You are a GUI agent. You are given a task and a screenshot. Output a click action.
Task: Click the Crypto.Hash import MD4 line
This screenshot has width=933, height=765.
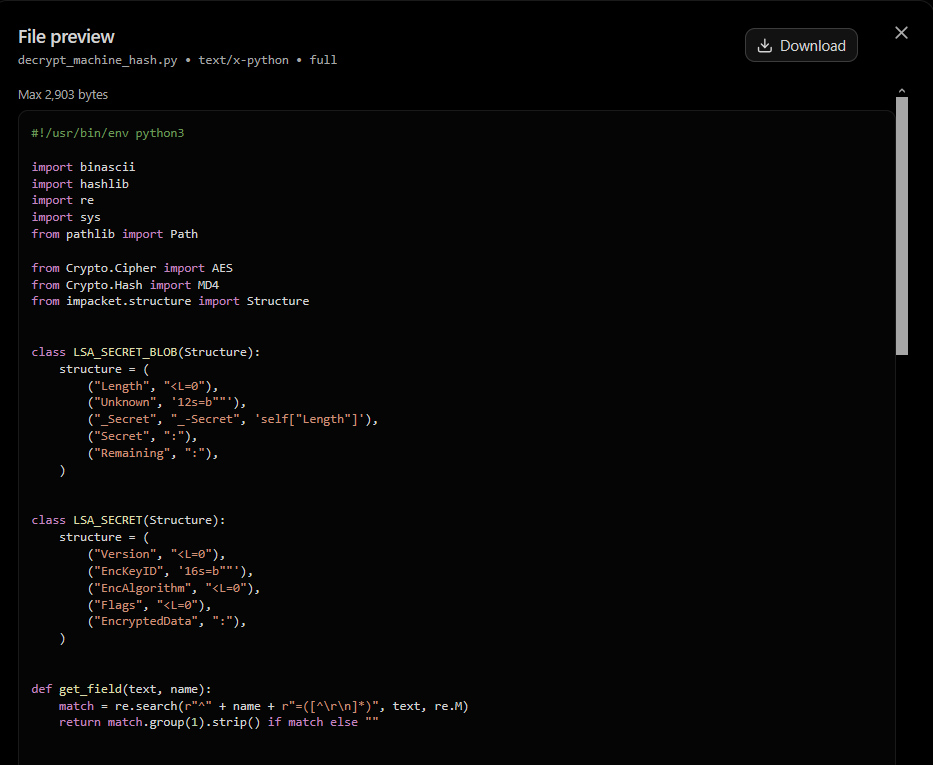pos(126,285)
